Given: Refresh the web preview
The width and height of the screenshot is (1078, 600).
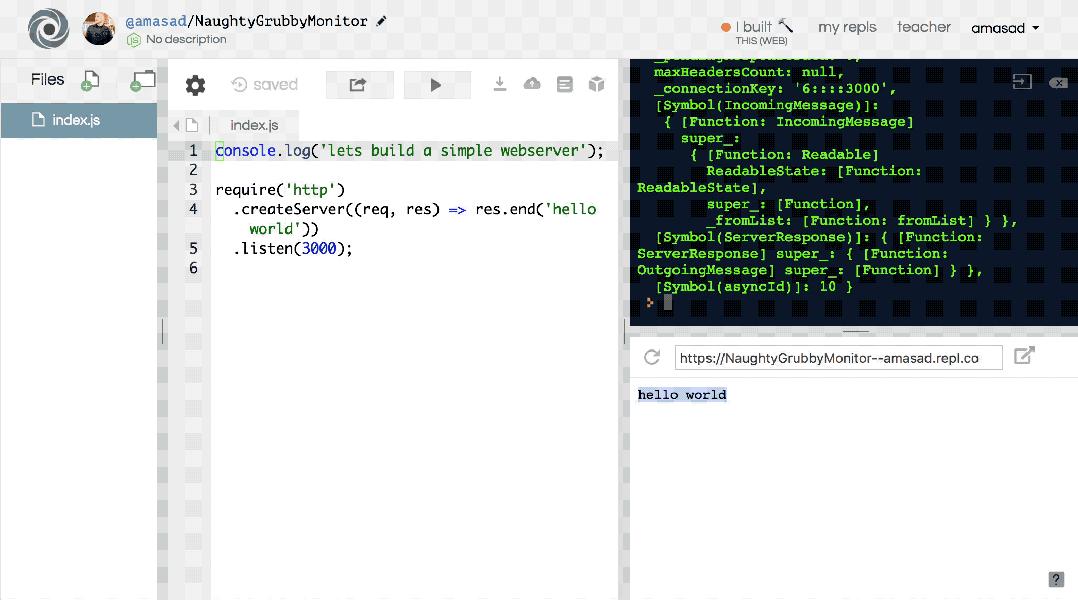Looking at the screenshot, I should (652, 357).
